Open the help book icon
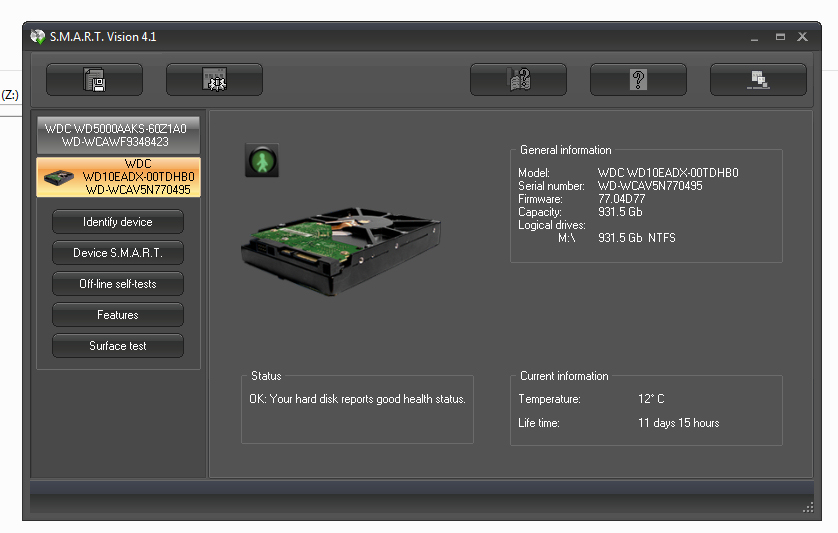Image resolution: width=838 pixels, height=533 pixels. pyautogui.click(x=518, y=80)
